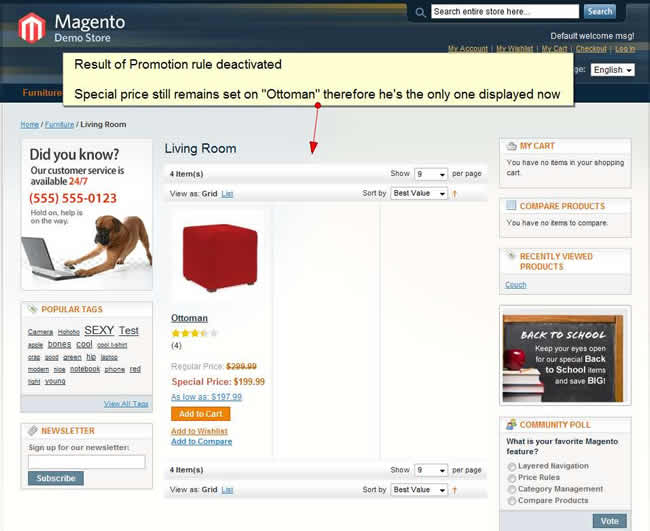Select Price Rules poll option
This screenshot has width=650, height=531.
tap(512, 478)
